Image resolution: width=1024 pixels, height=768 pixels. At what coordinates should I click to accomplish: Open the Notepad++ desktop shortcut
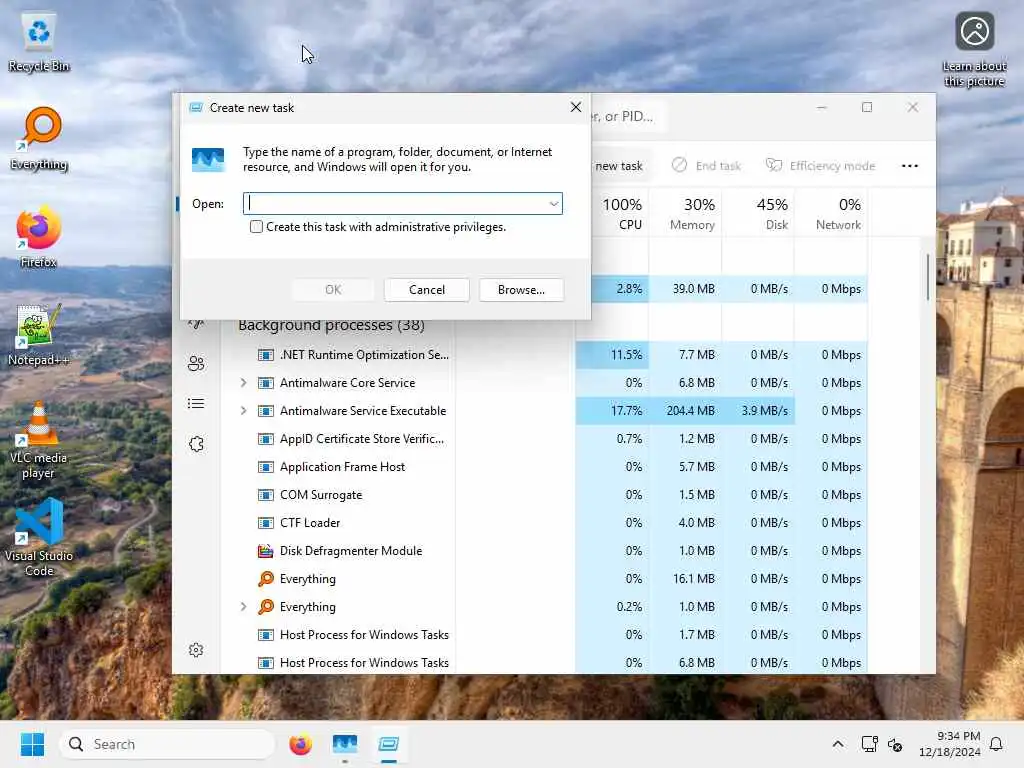39,334
